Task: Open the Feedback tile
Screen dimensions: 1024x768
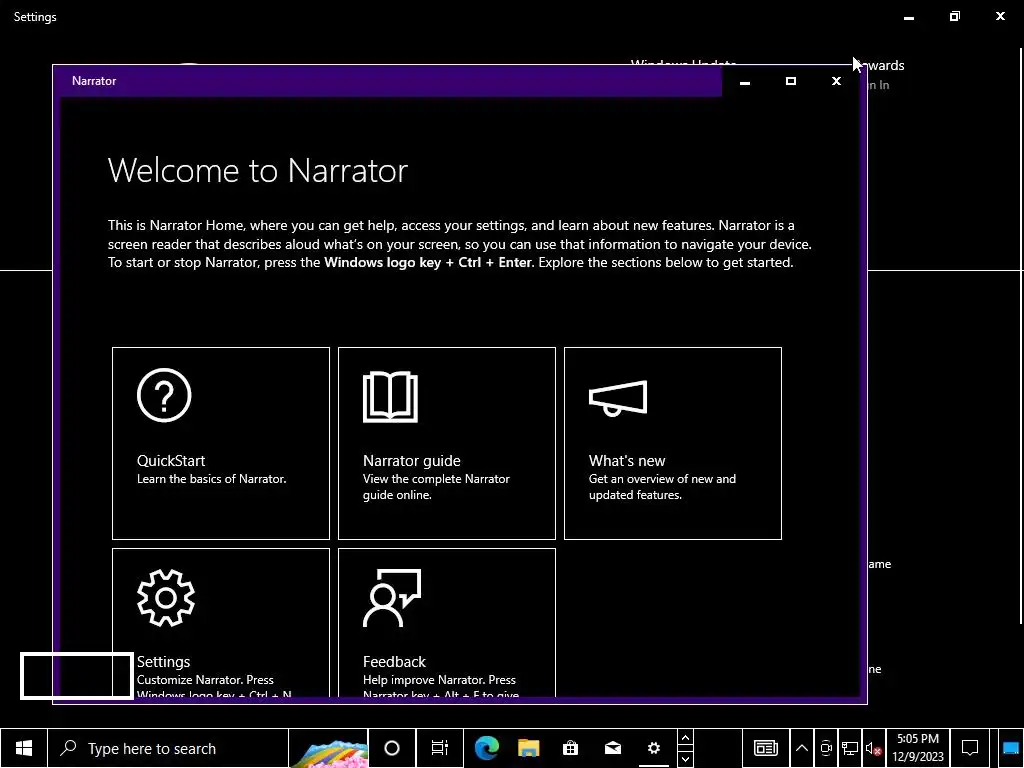Action: (x=447, y=622)
